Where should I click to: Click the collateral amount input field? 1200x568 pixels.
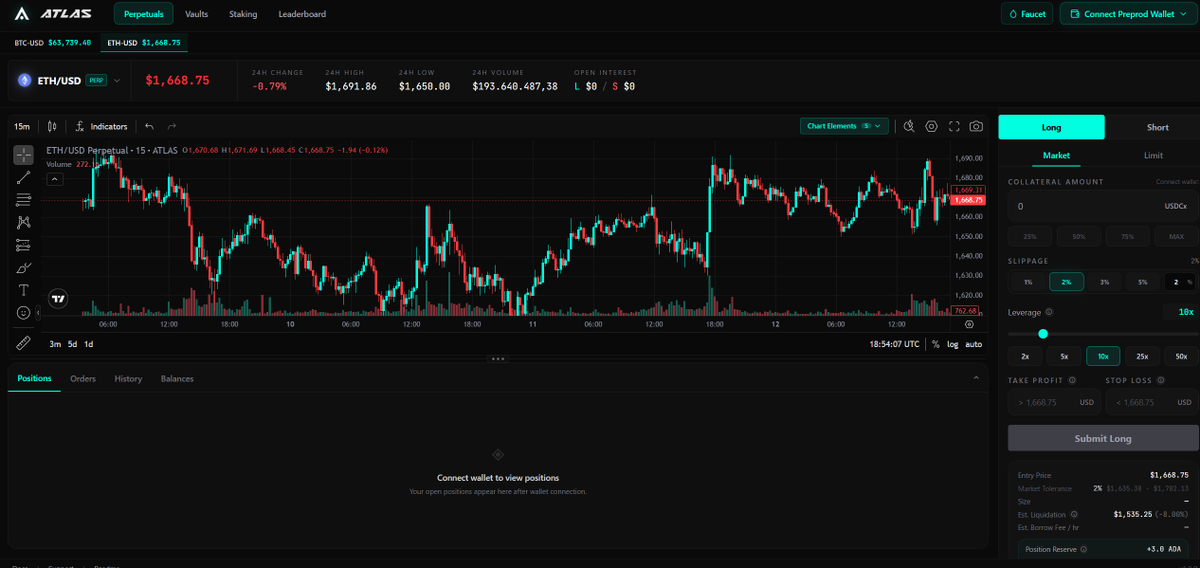click(x=1103, y=206)
